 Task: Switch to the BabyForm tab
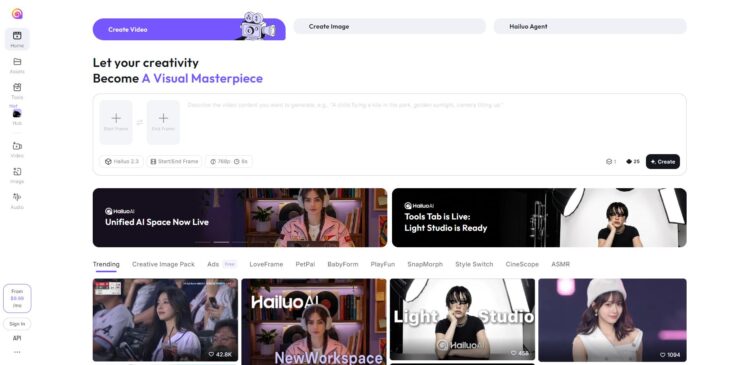pos(342,264)
